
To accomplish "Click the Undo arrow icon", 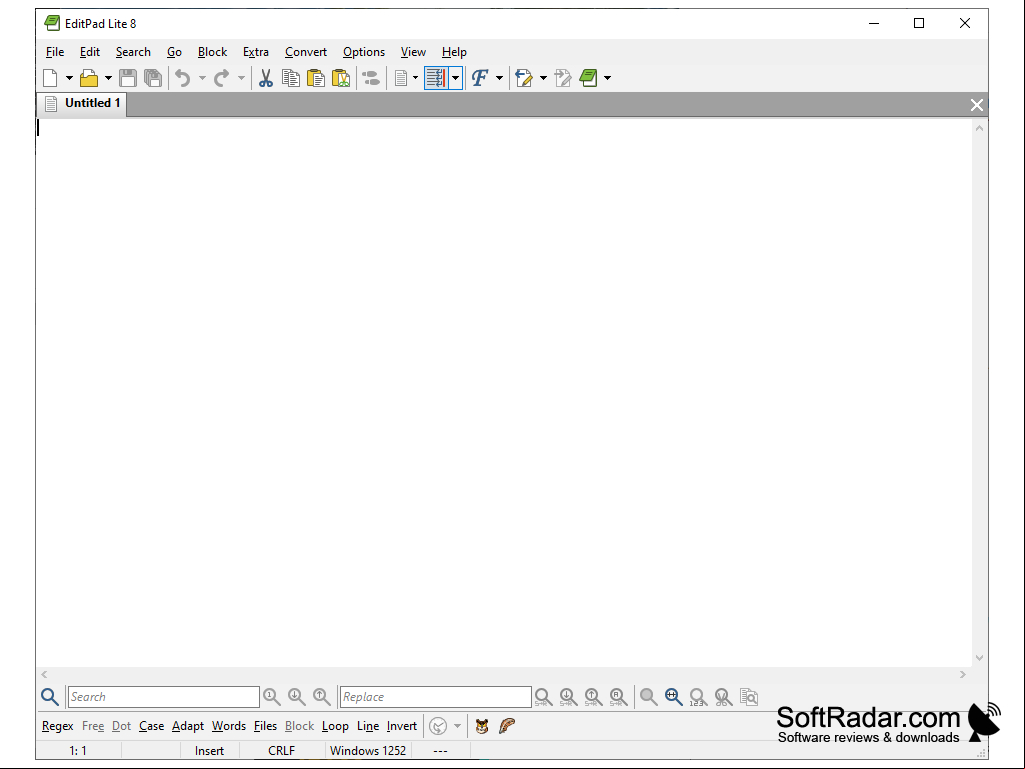I will 183,78.
